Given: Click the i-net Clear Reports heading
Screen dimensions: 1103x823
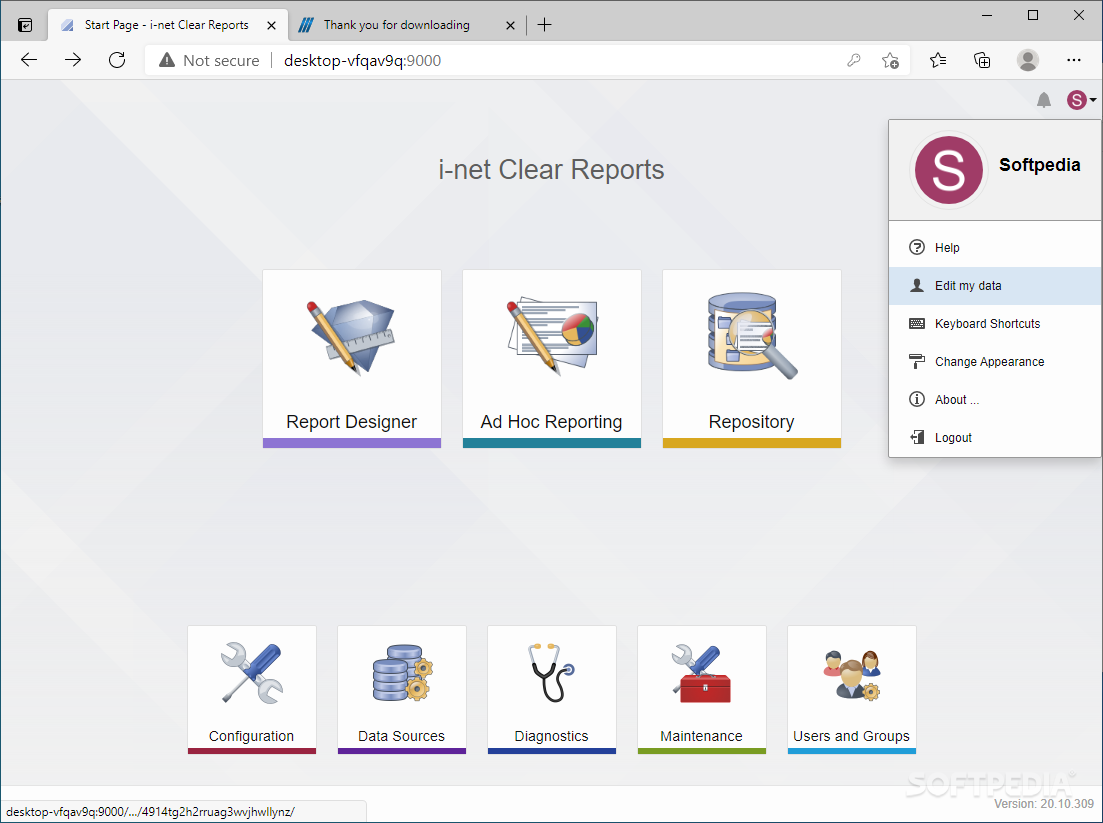Looking at the screenshot, I should (552, 170).
